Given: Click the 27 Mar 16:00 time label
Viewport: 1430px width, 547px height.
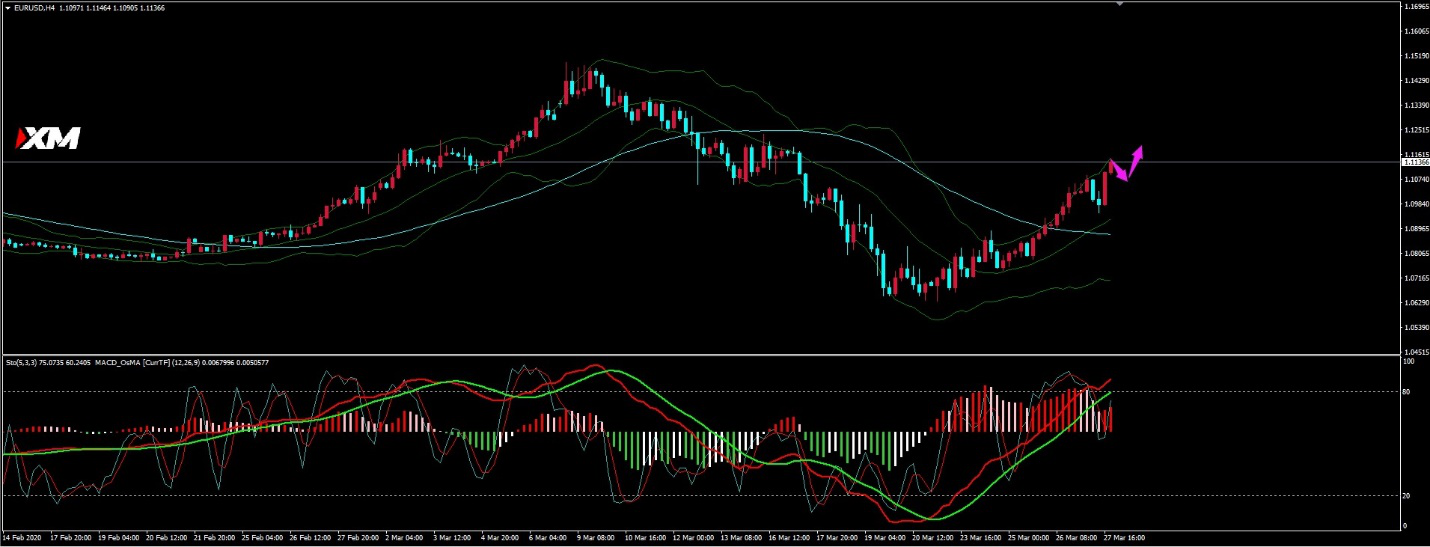Looking at the screenshot, I should [x=1124, y=537].
